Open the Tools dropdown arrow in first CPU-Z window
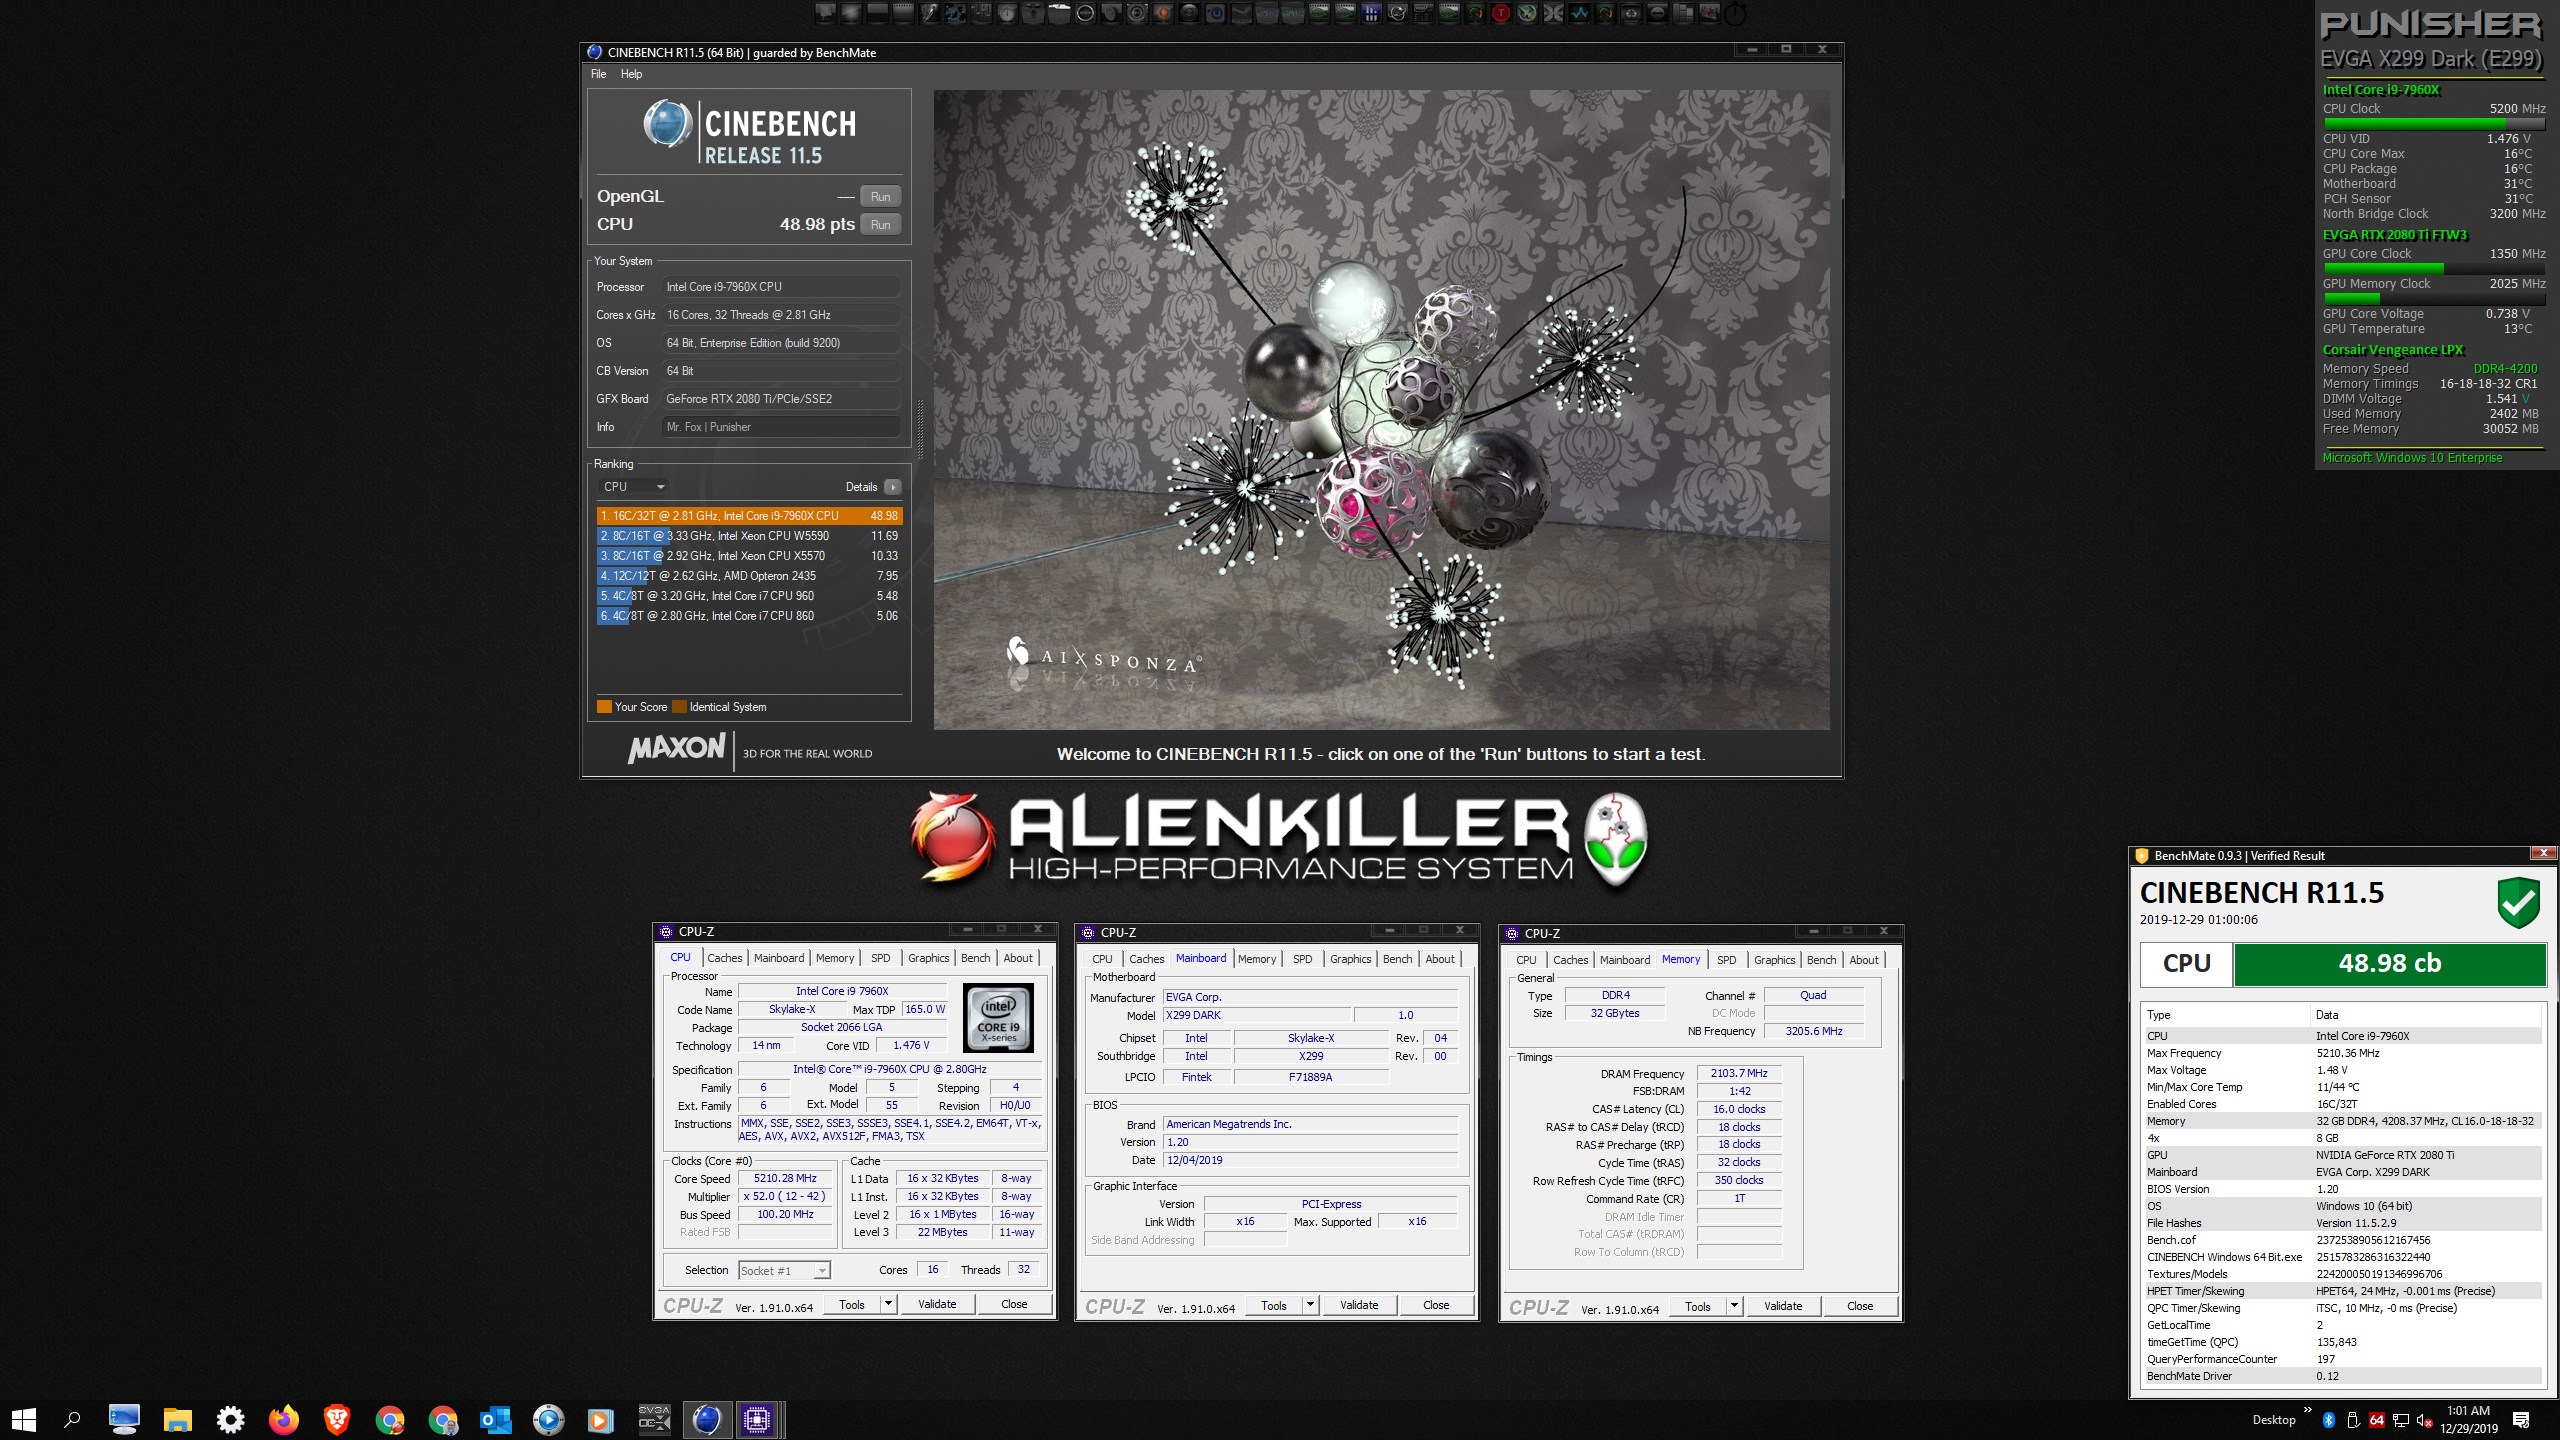2560x1440 pixels. point(887,1304)
